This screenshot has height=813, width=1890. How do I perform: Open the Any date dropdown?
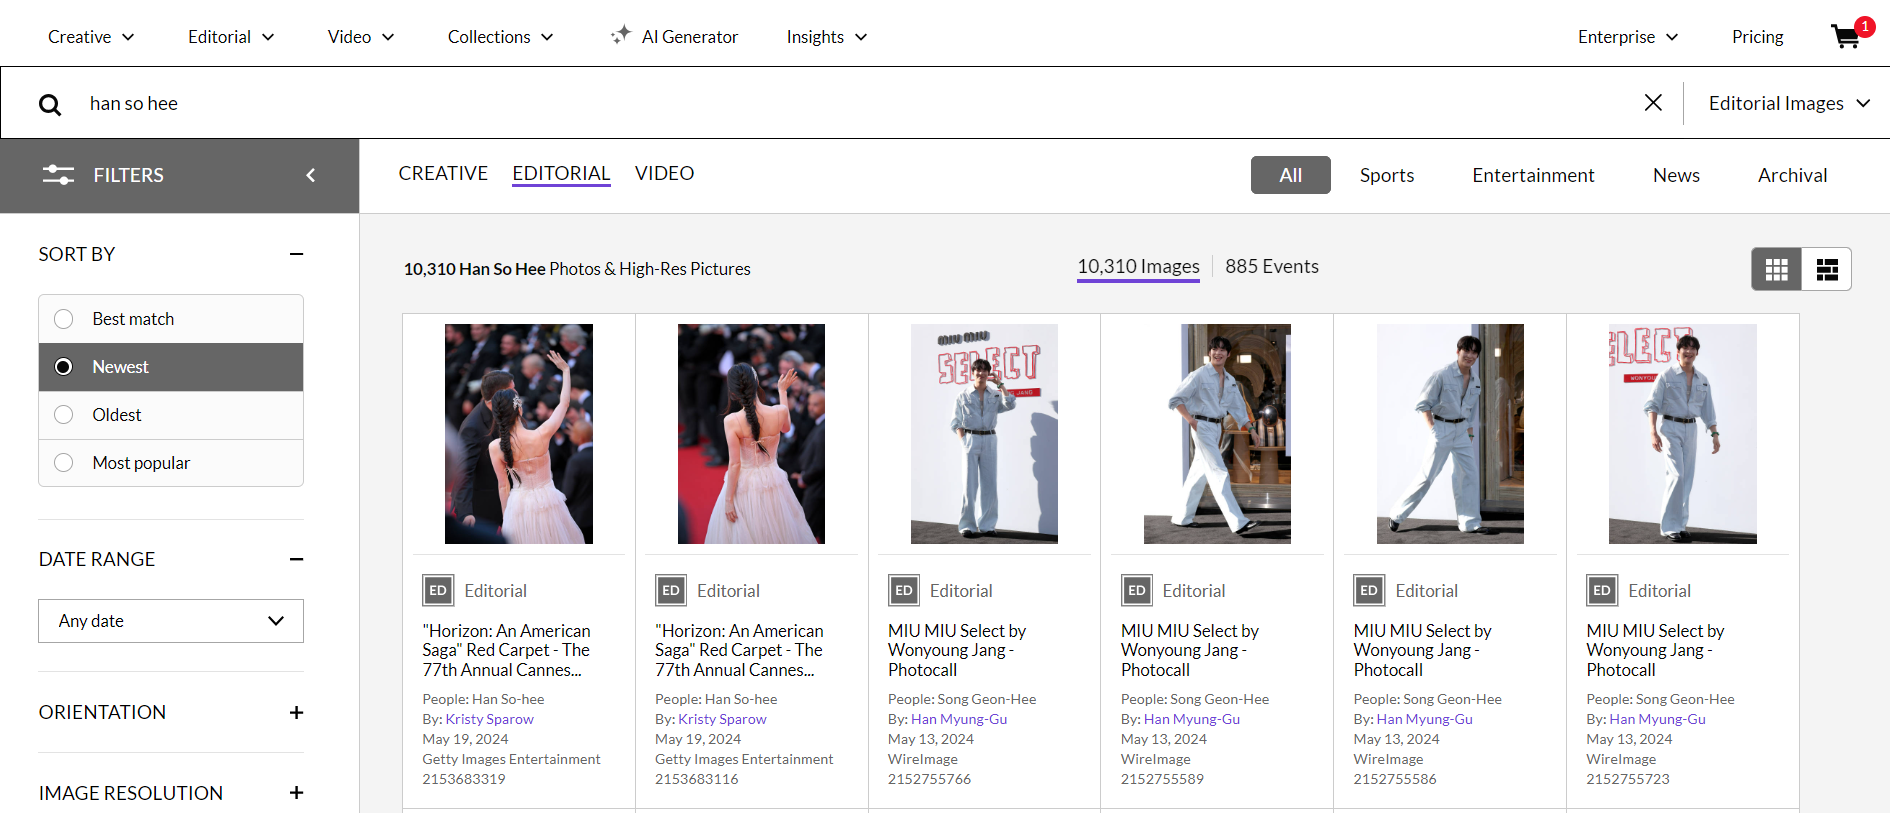pyautogui.click(x=171, y=621)
